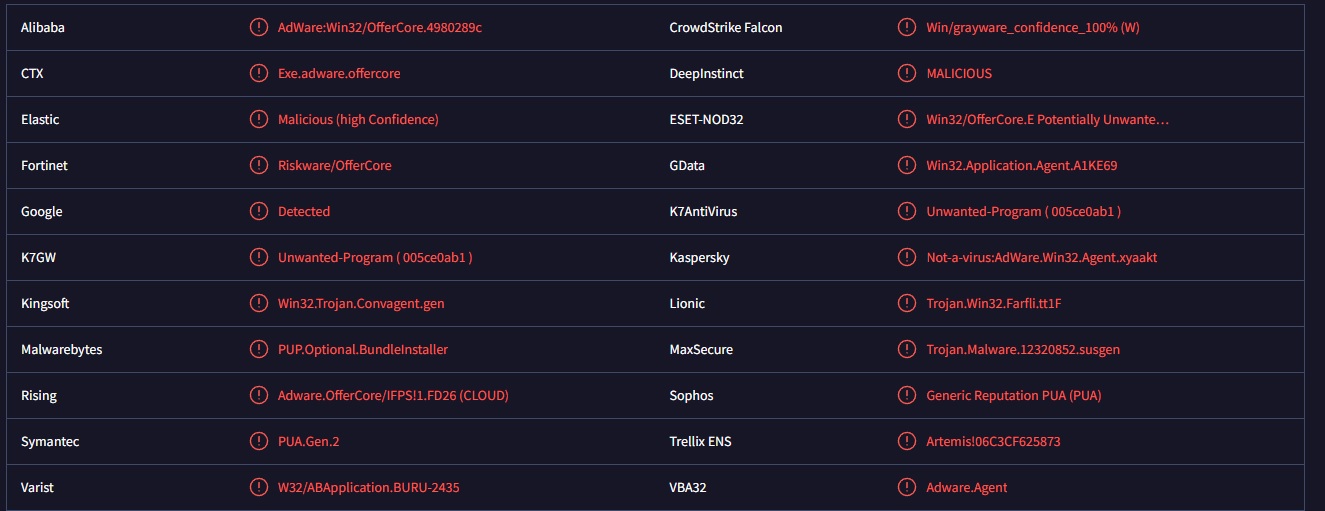Click the alert icon in the Kaspersky row

tap(907, 257)
